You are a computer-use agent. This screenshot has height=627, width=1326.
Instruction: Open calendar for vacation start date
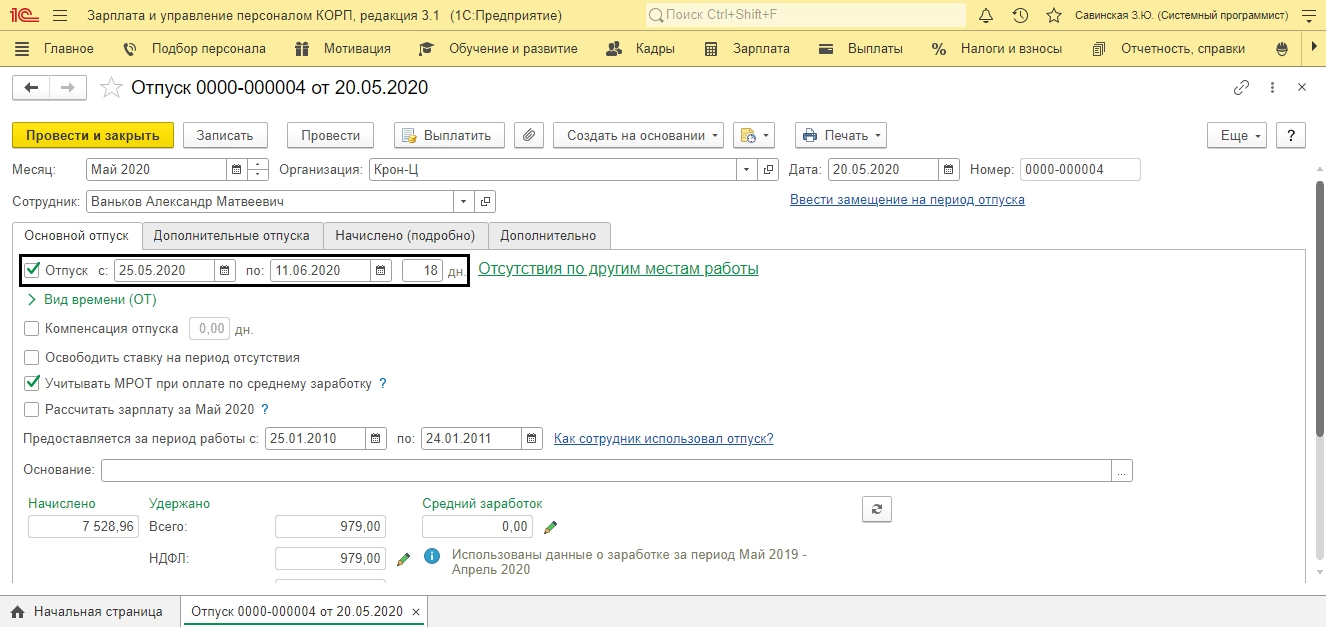point(225,270)
